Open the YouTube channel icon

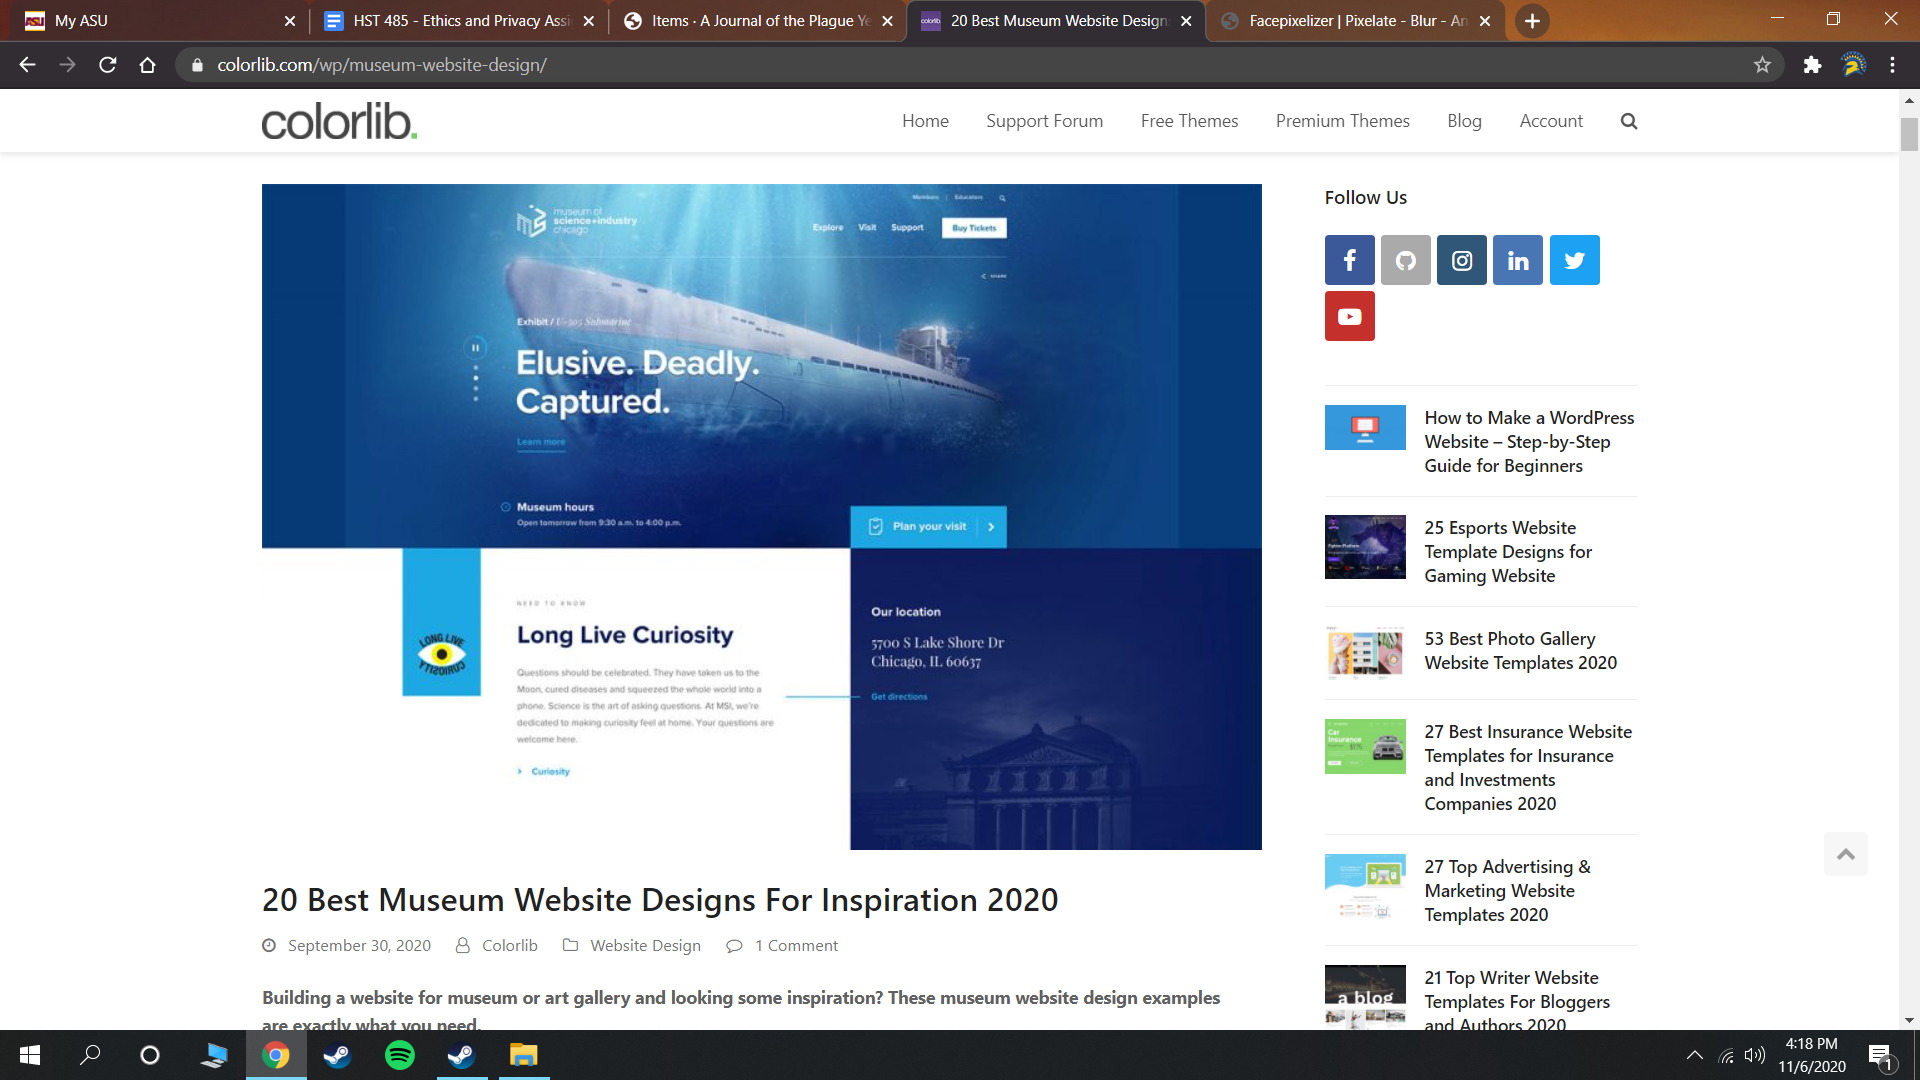[x=1349, y=316]
